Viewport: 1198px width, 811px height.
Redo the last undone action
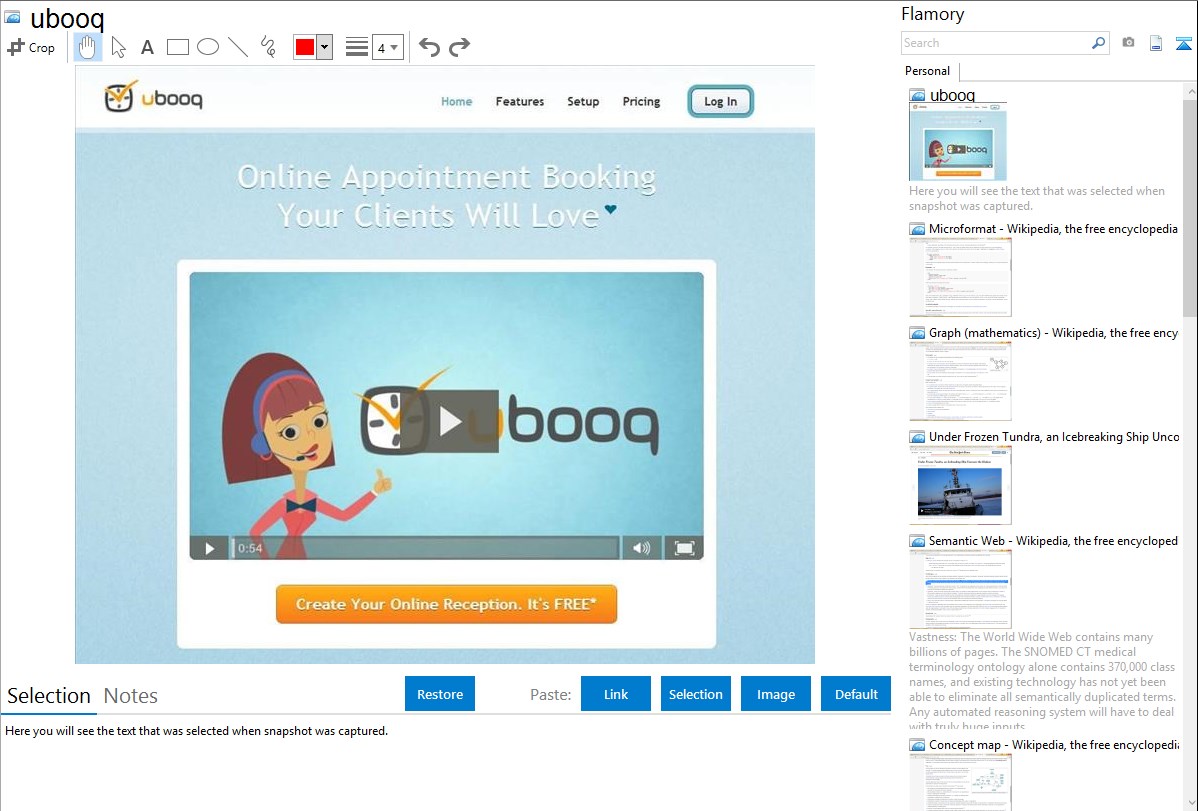click(459, 47)
